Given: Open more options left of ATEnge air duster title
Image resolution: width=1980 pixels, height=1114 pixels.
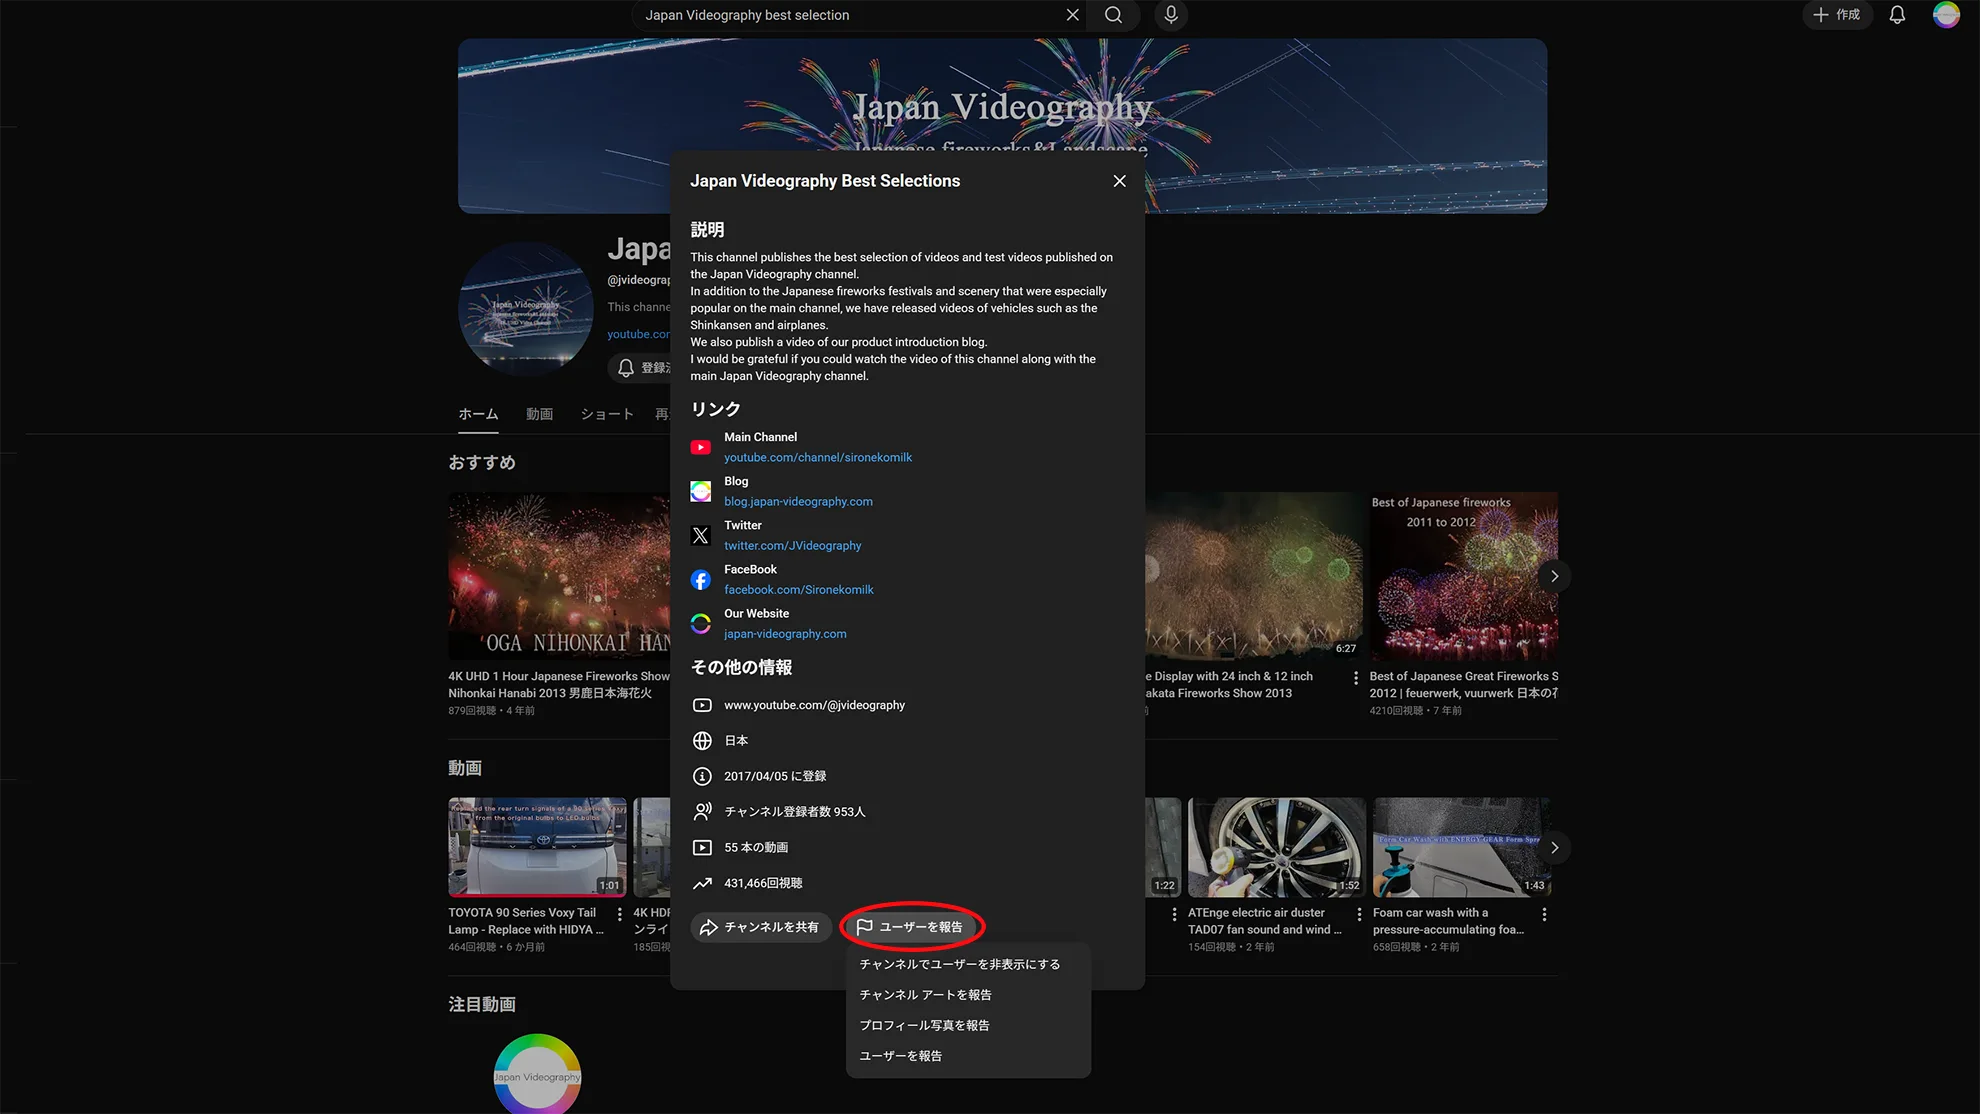Looking at the screenshot, I should coord(1174,914).
